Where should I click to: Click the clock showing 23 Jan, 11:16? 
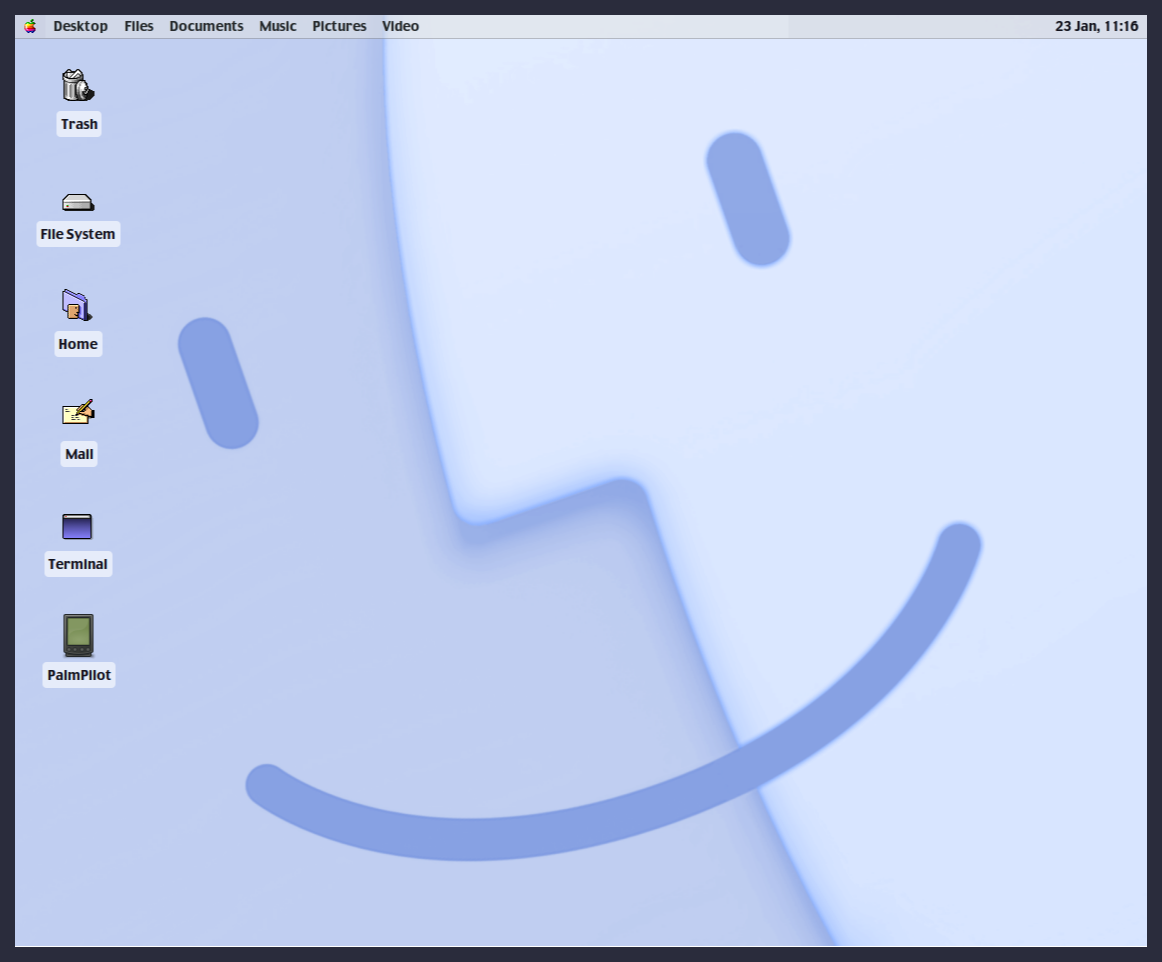[x=1096, y=26]
